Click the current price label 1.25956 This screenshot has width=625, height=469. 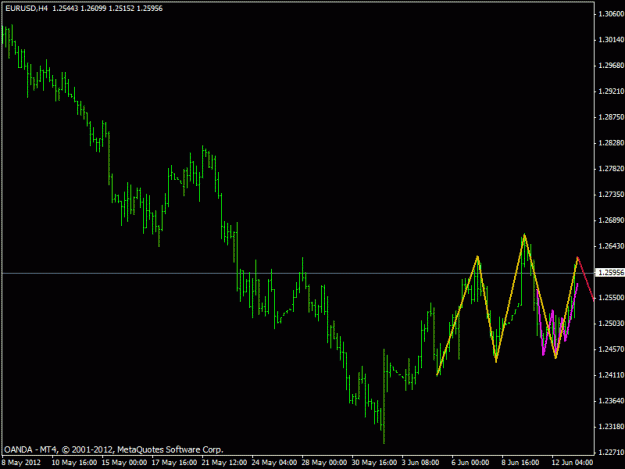610,273
